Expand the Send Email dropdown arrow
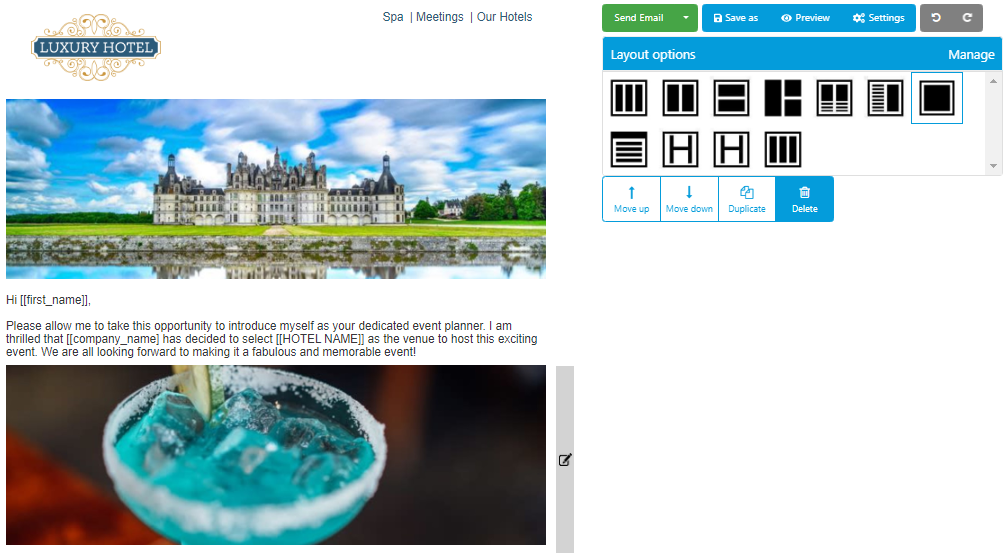This screenshot has width=1008, height=556. pyautogui.click(x=686, y=18)
